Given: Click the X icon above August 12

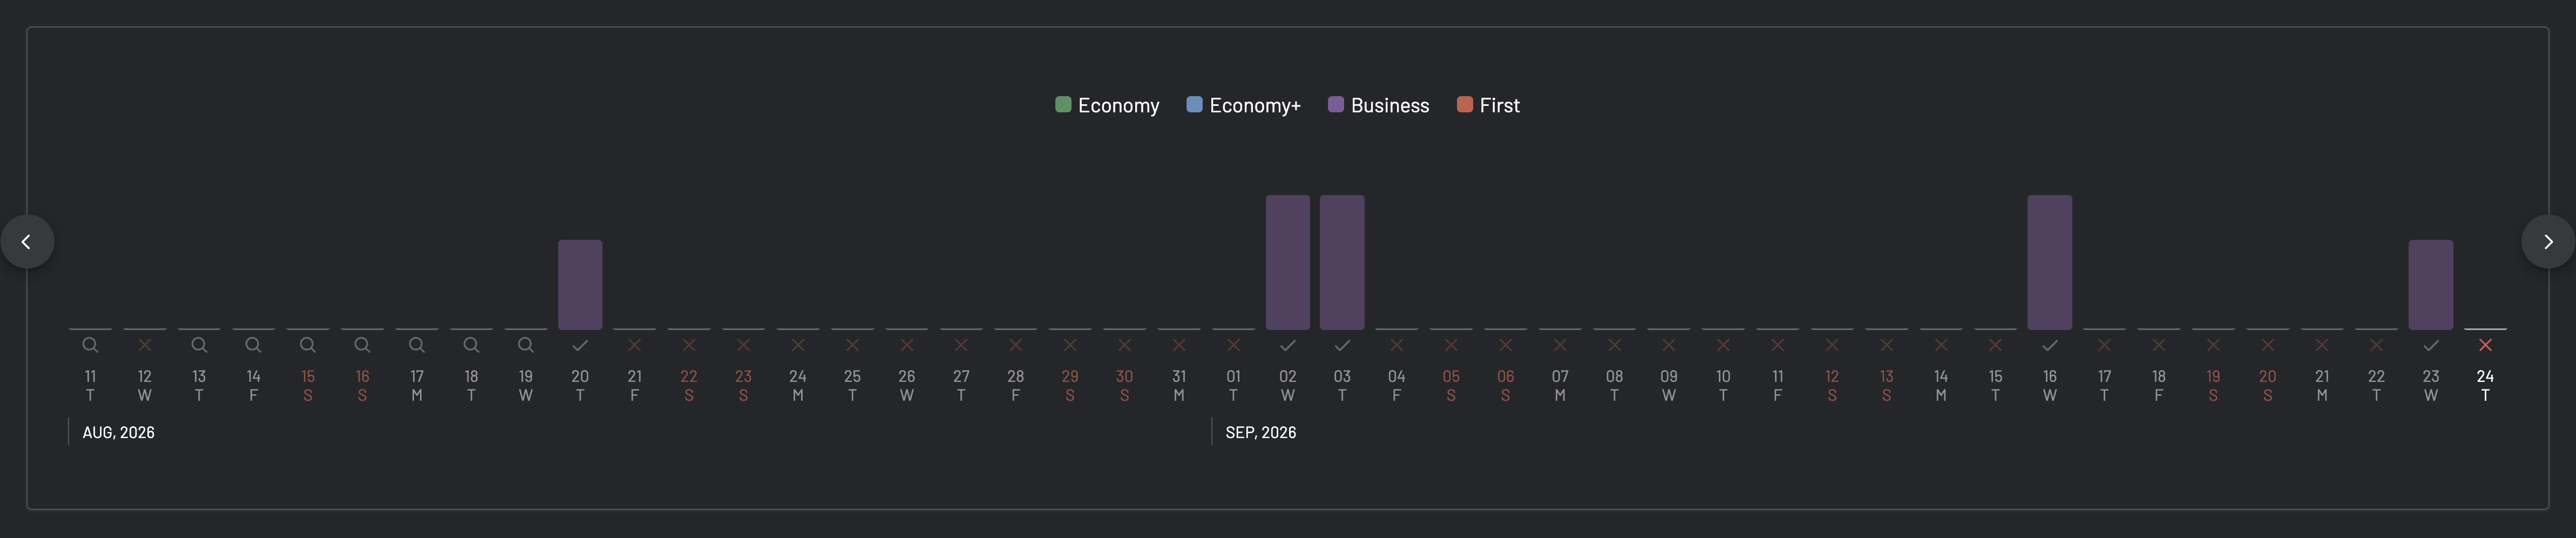Looking at the screenshot, I should (145, 345).
